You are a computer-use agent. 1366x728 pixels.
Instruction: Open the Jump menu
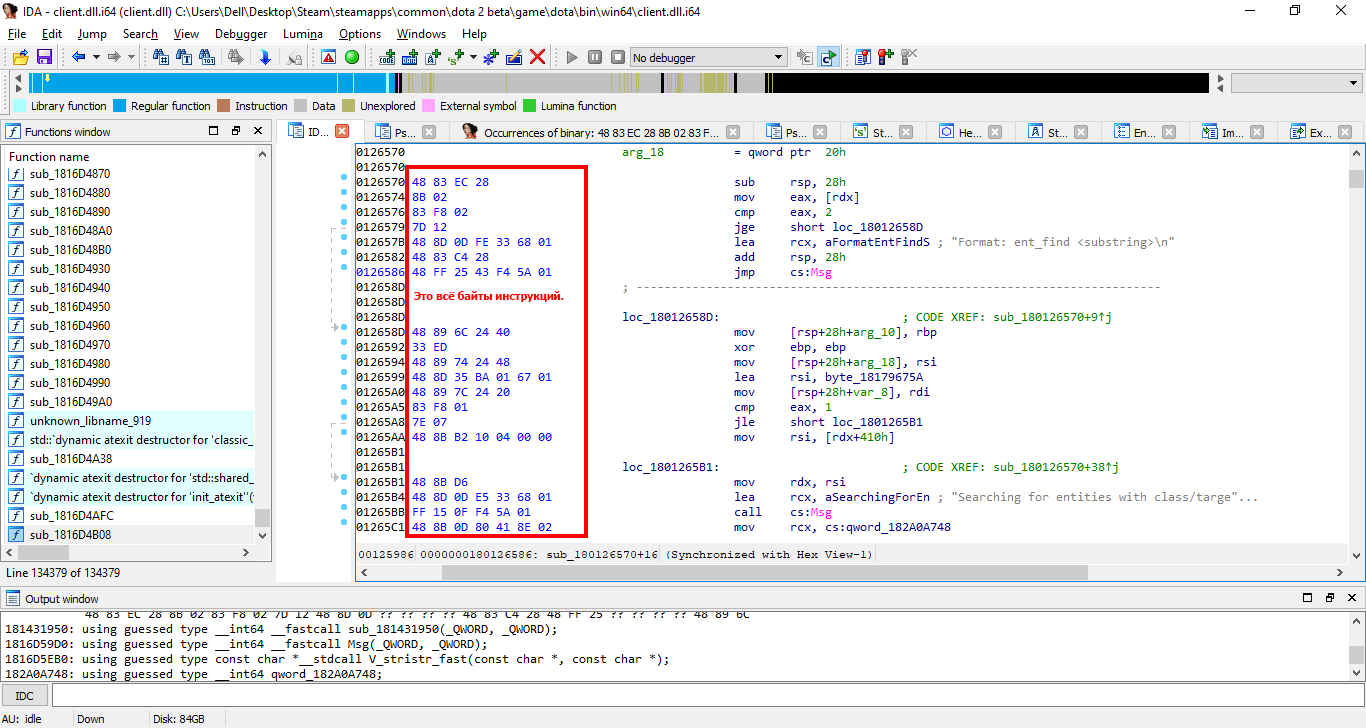point(92,33)
